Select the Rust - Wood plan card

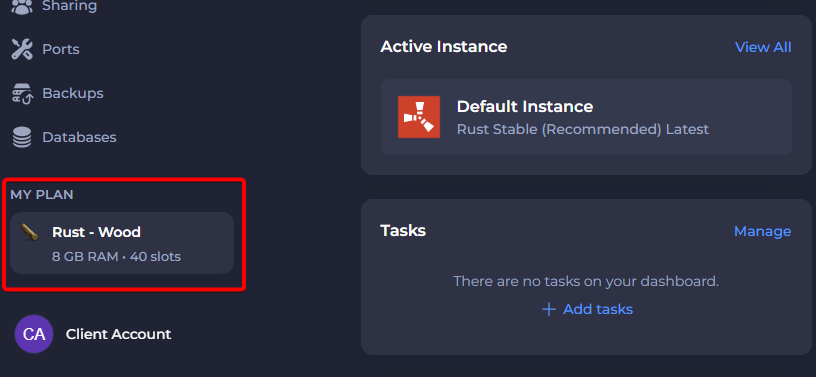pos(122,243)
